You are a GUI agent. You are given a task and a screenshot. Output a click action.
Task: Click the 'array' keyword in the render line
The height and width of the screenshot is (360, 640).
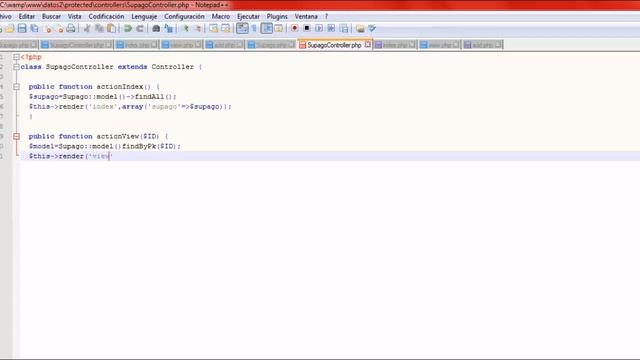click(132, 107)
